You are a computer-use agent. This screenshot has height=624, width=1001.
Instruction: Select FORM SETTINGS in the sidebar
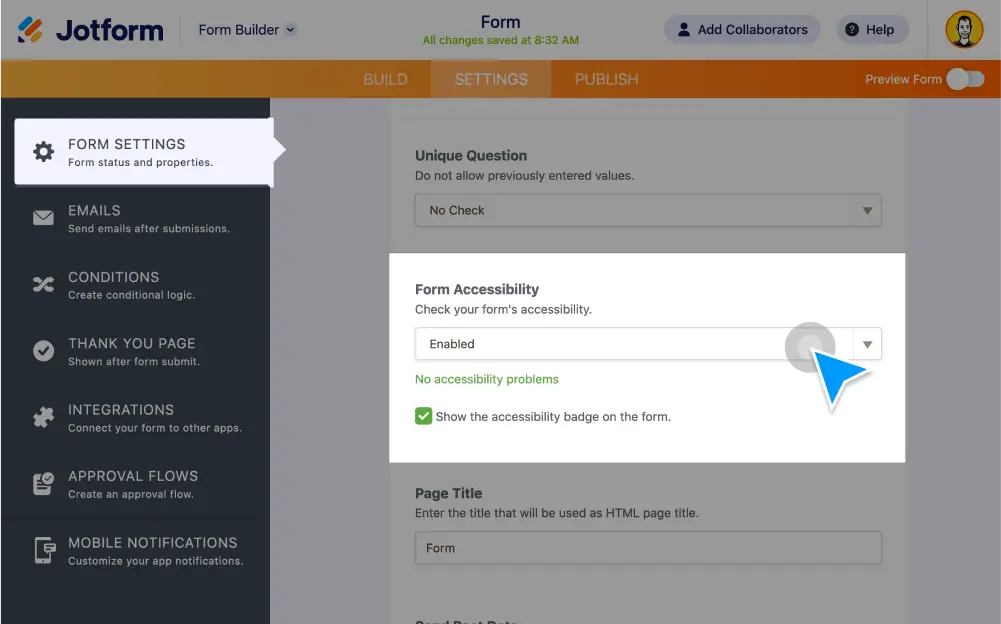(x=144, y=152)
